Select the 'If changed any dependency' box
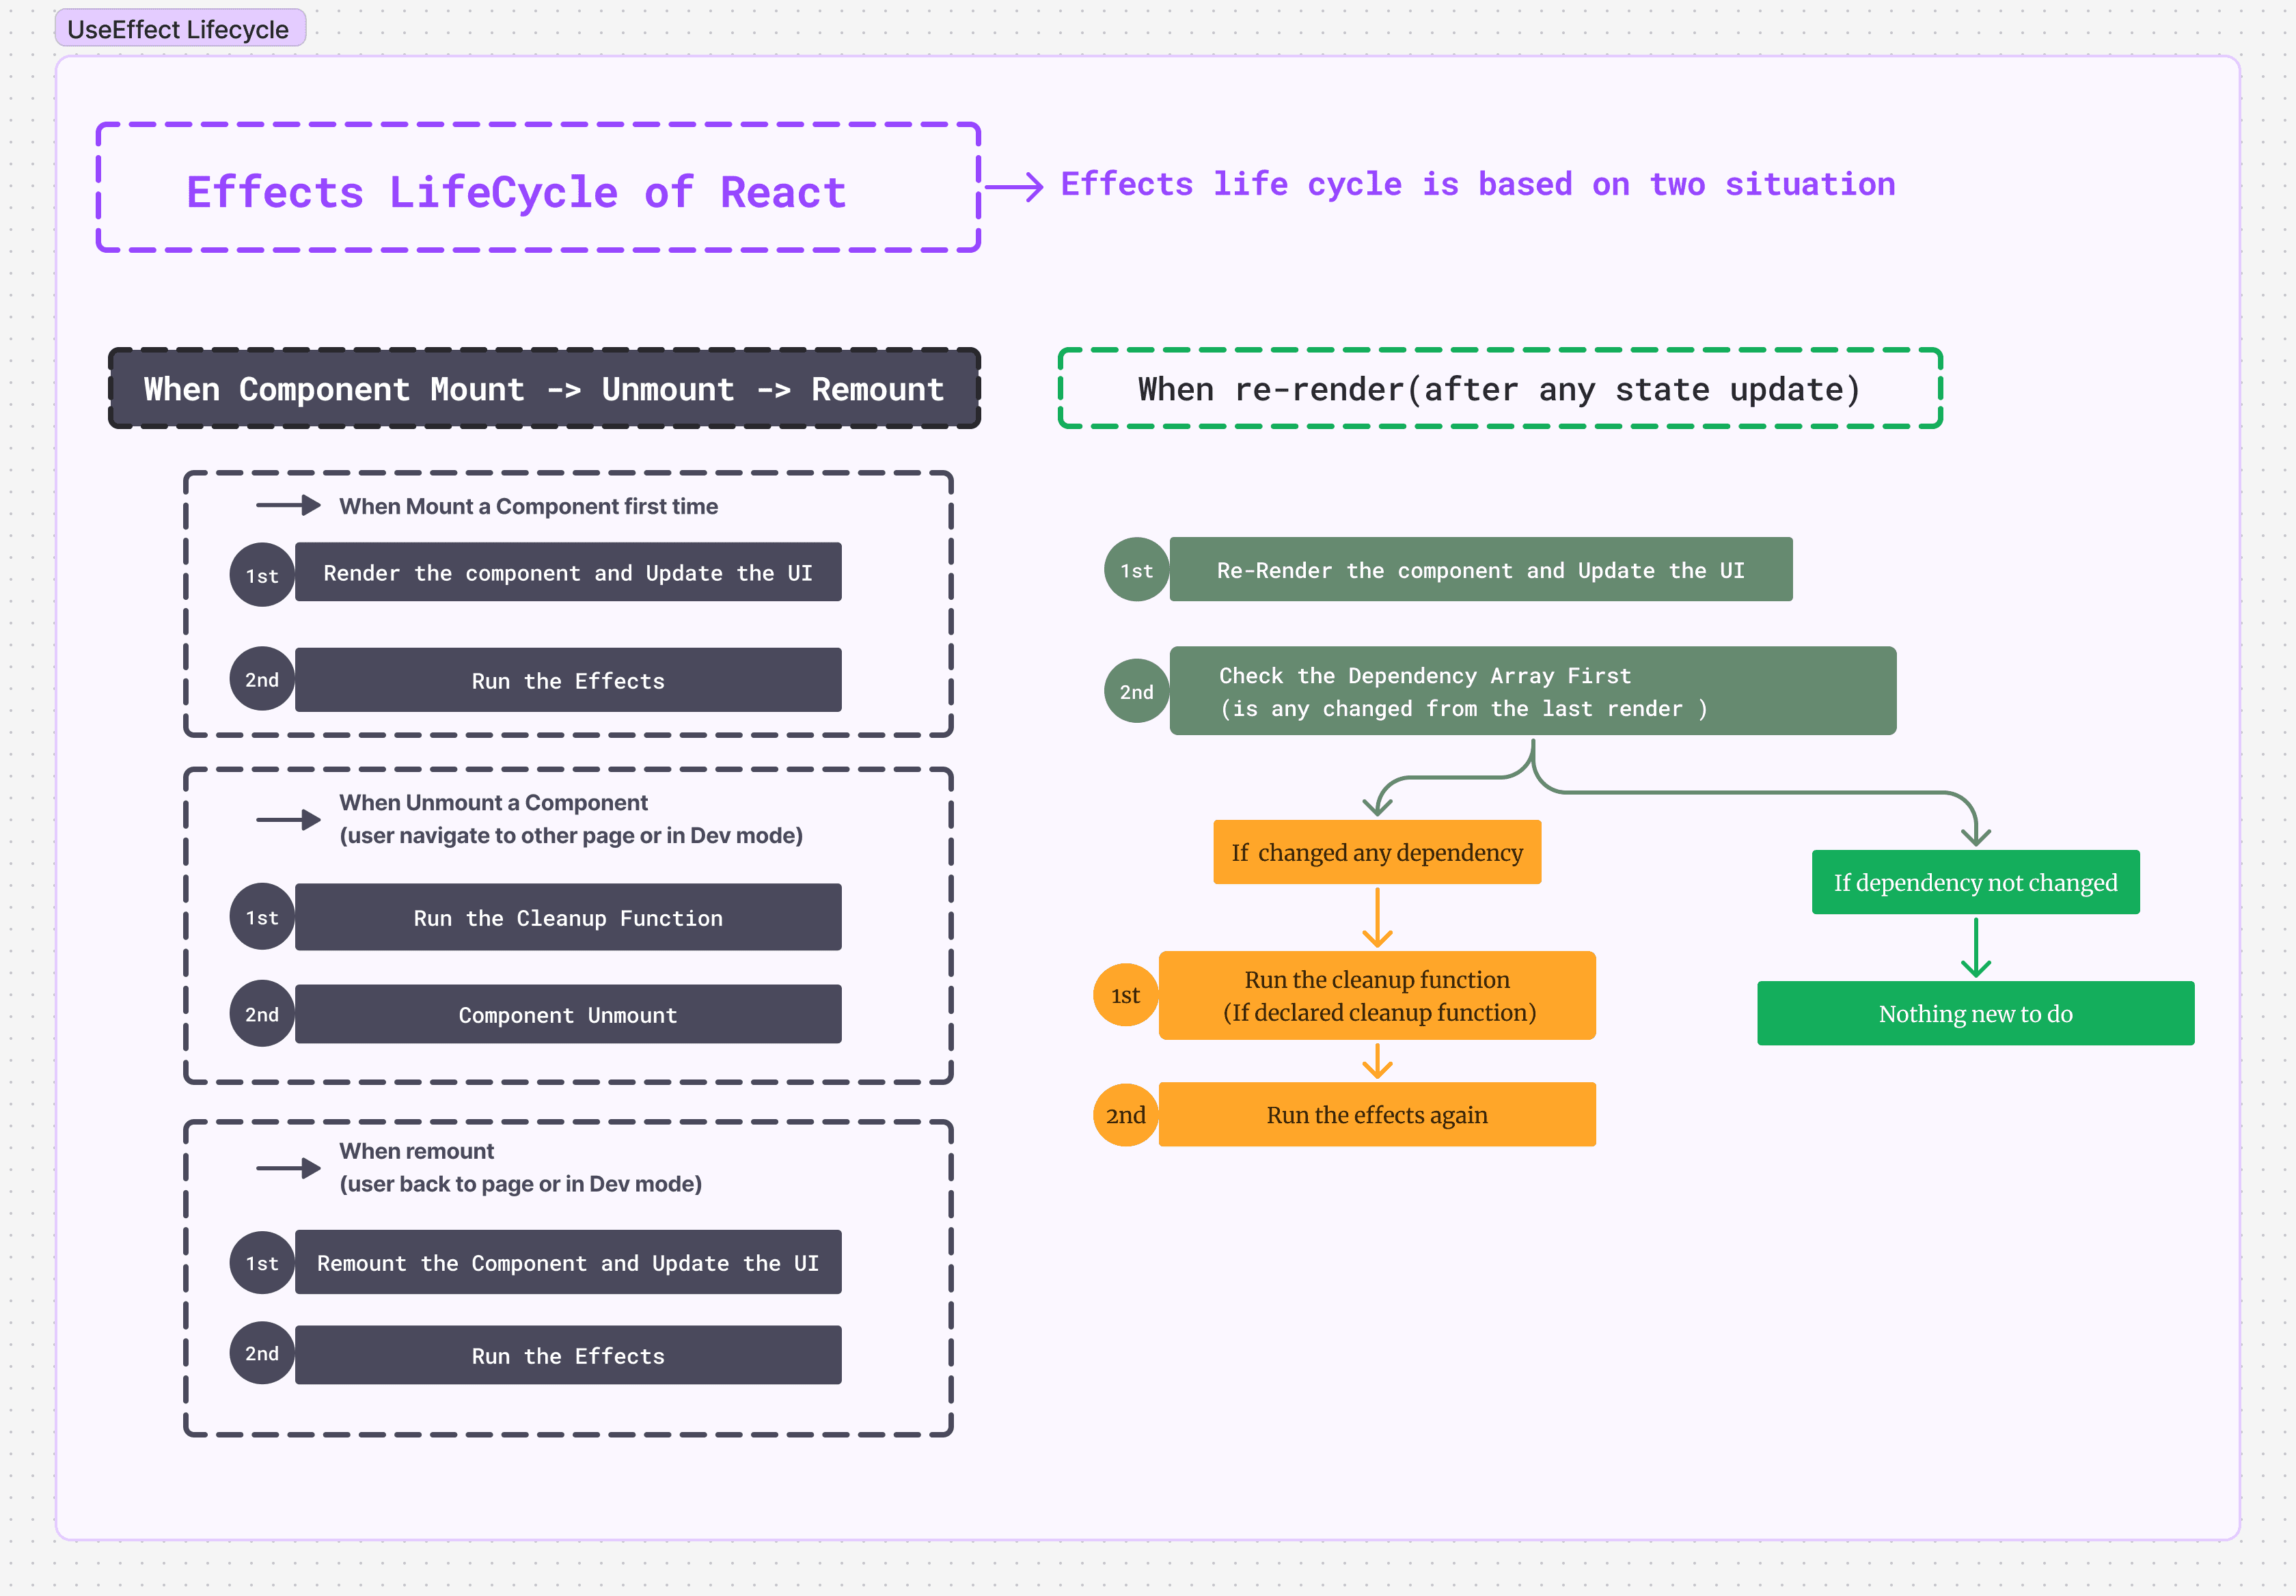 tap(1377, 852)
